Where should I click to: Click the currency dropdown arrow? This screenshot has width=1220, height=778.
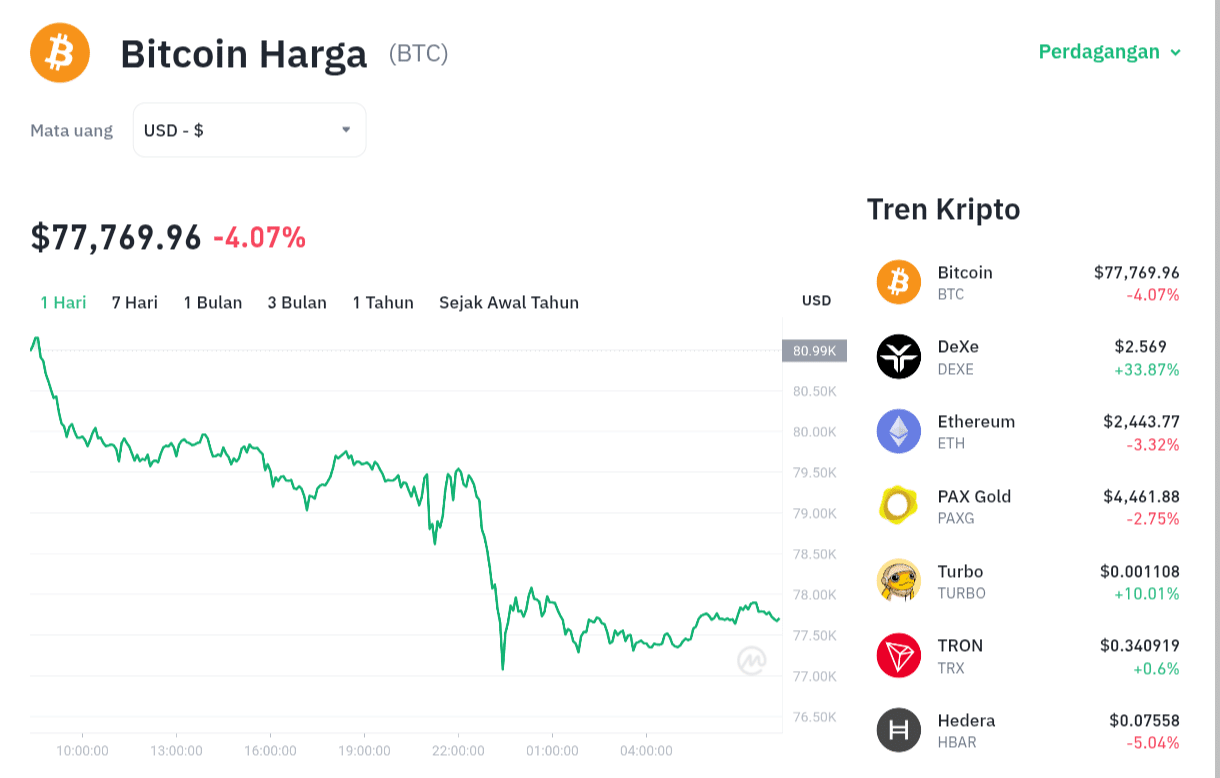[346, 130]
